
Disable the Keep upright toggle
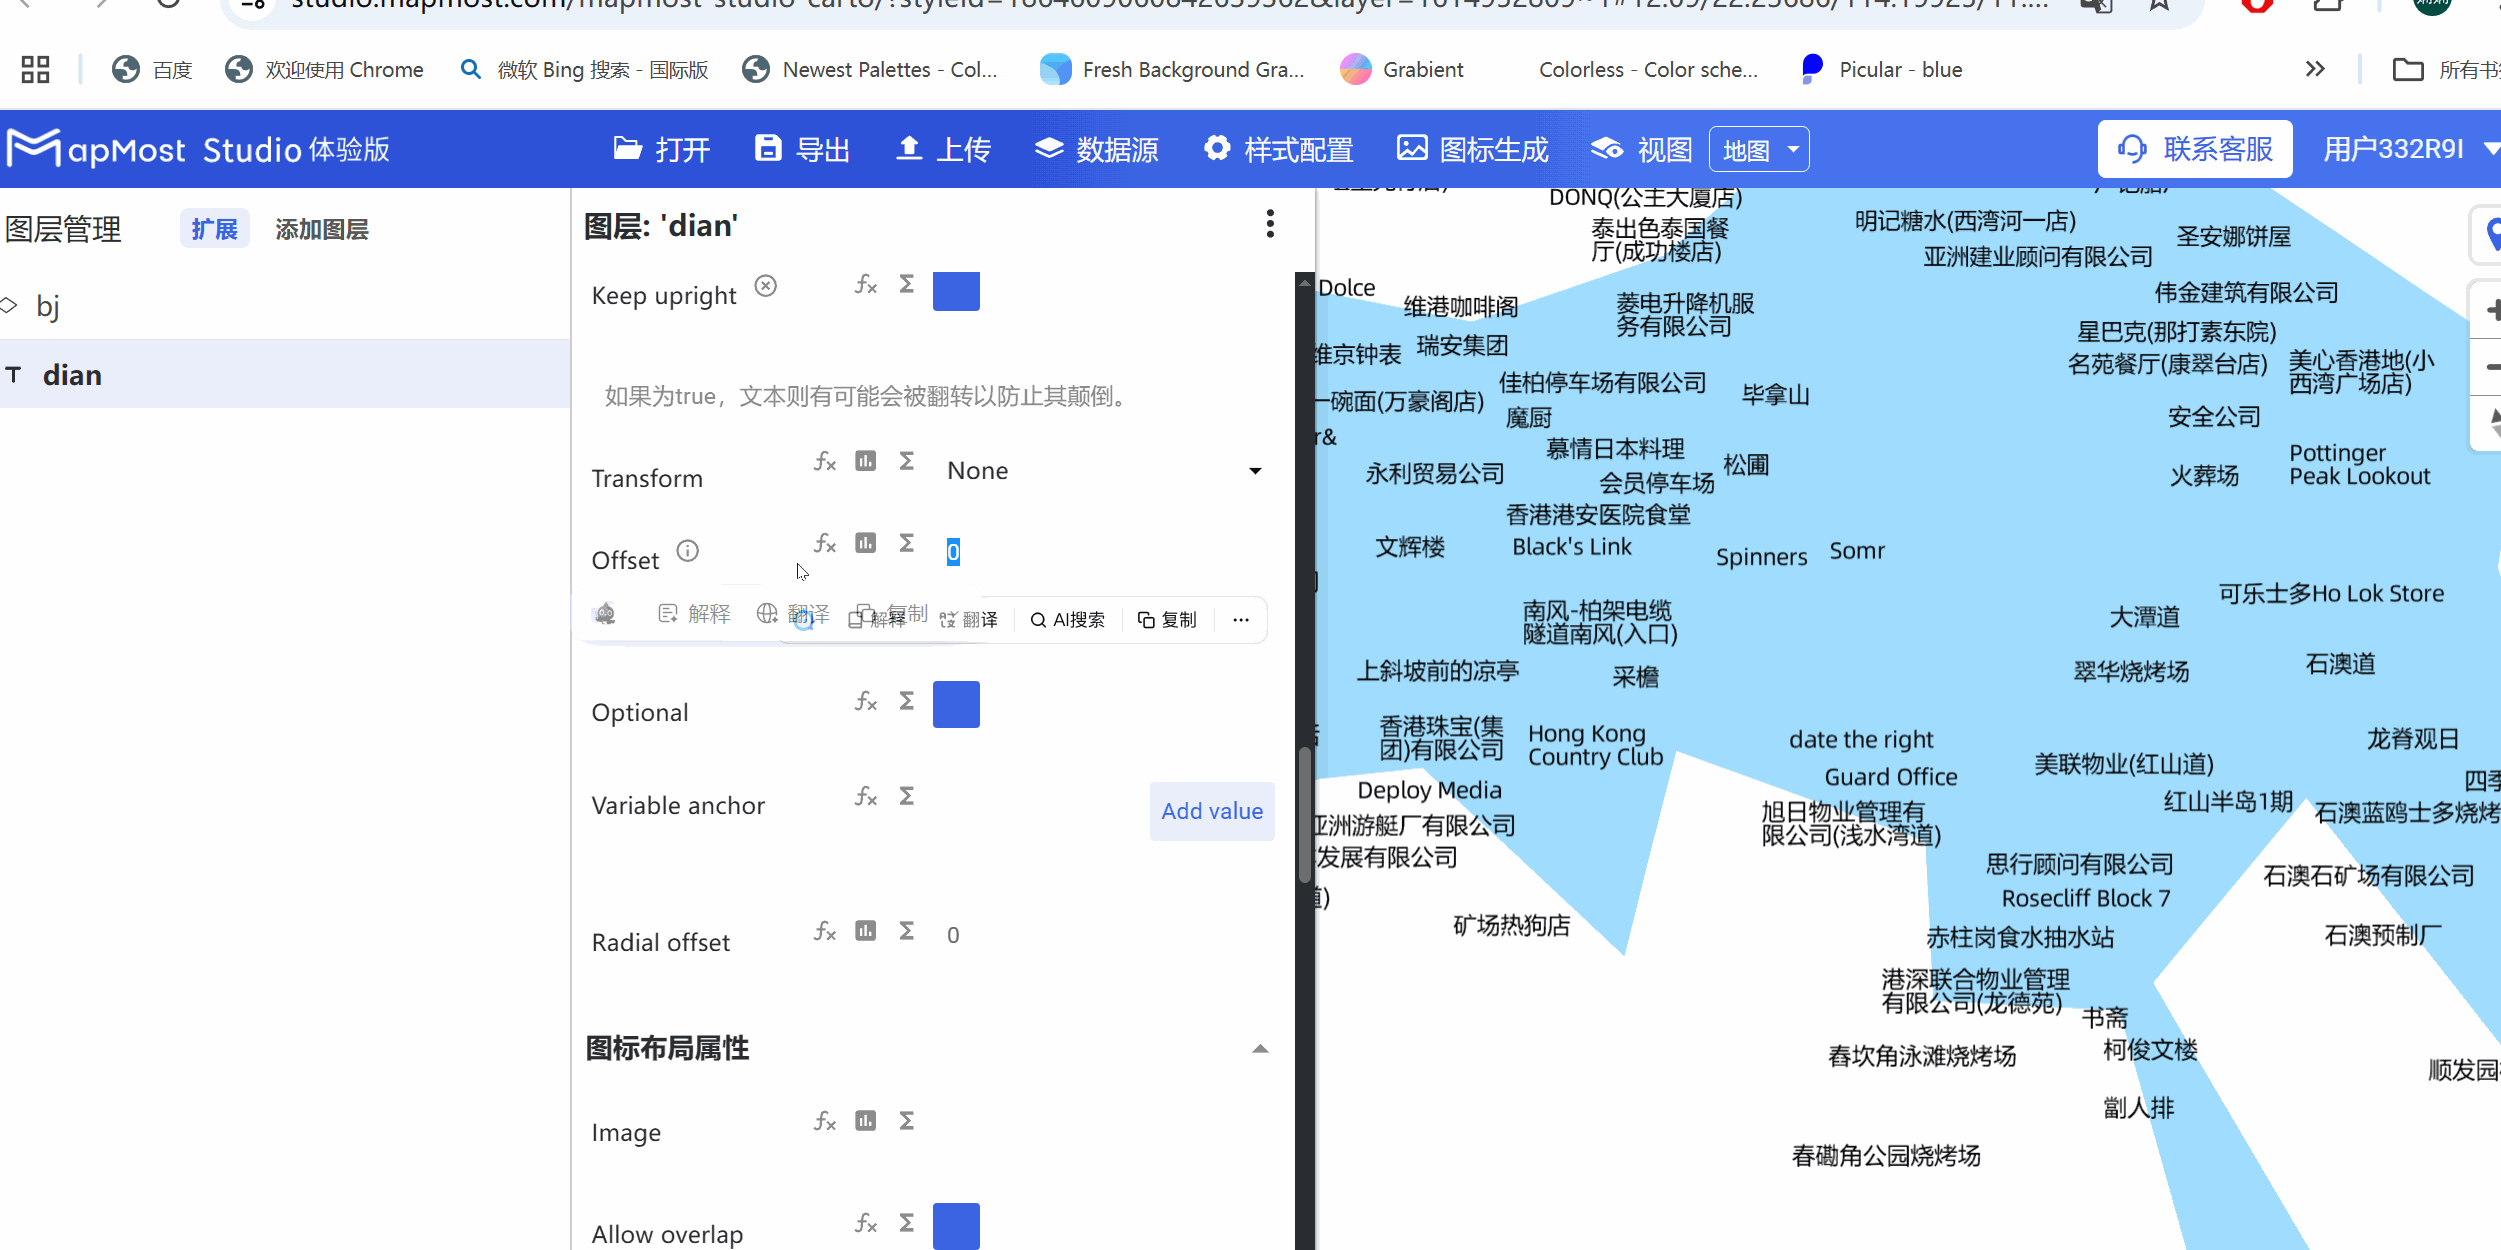coord(955,290)
